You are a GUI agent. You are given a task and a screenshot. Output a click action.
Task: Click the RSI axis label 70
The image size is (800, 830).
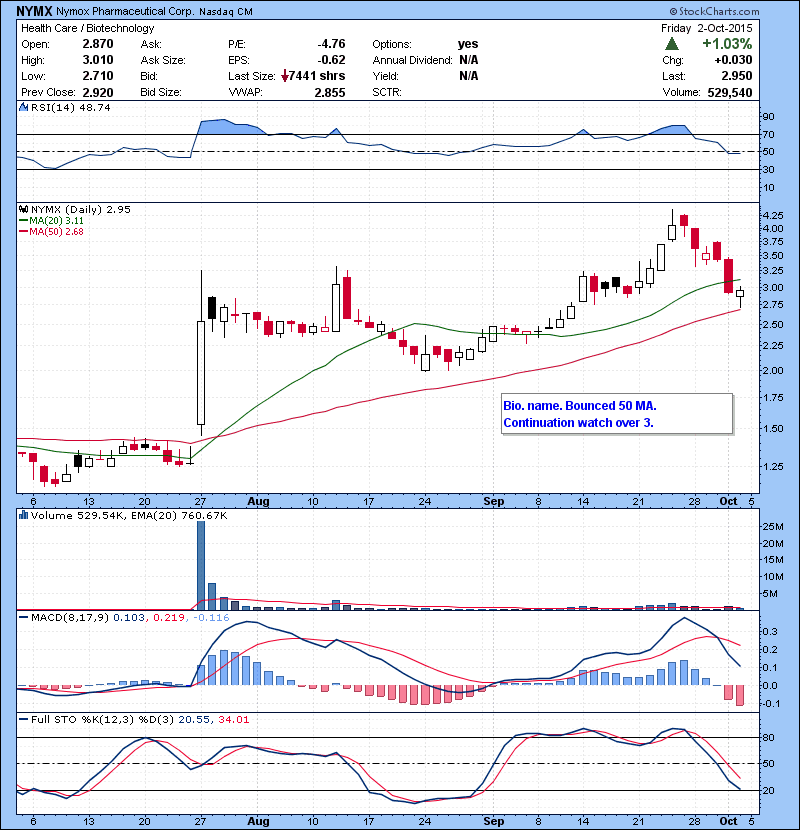[768, 134]
